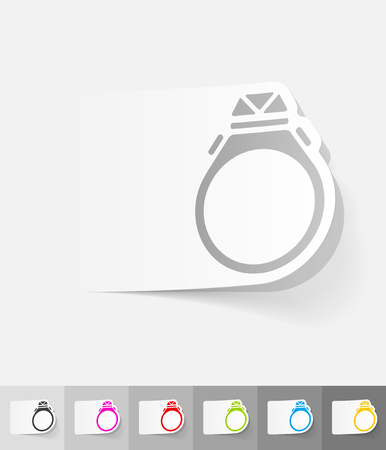Select the green ring sticker thumbnail
This screenshot has width=386, height=450.
pyautogui.click(x=225, y=418)
